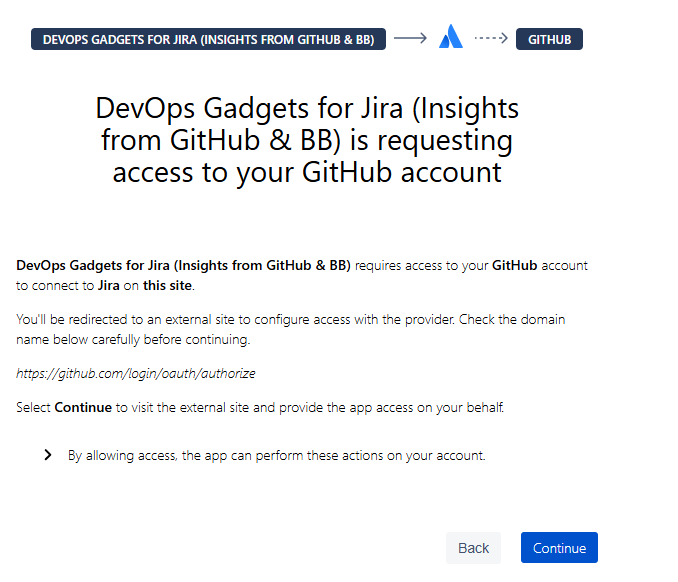Click the dashed arrow before GITHUB badge

(491, 38)
